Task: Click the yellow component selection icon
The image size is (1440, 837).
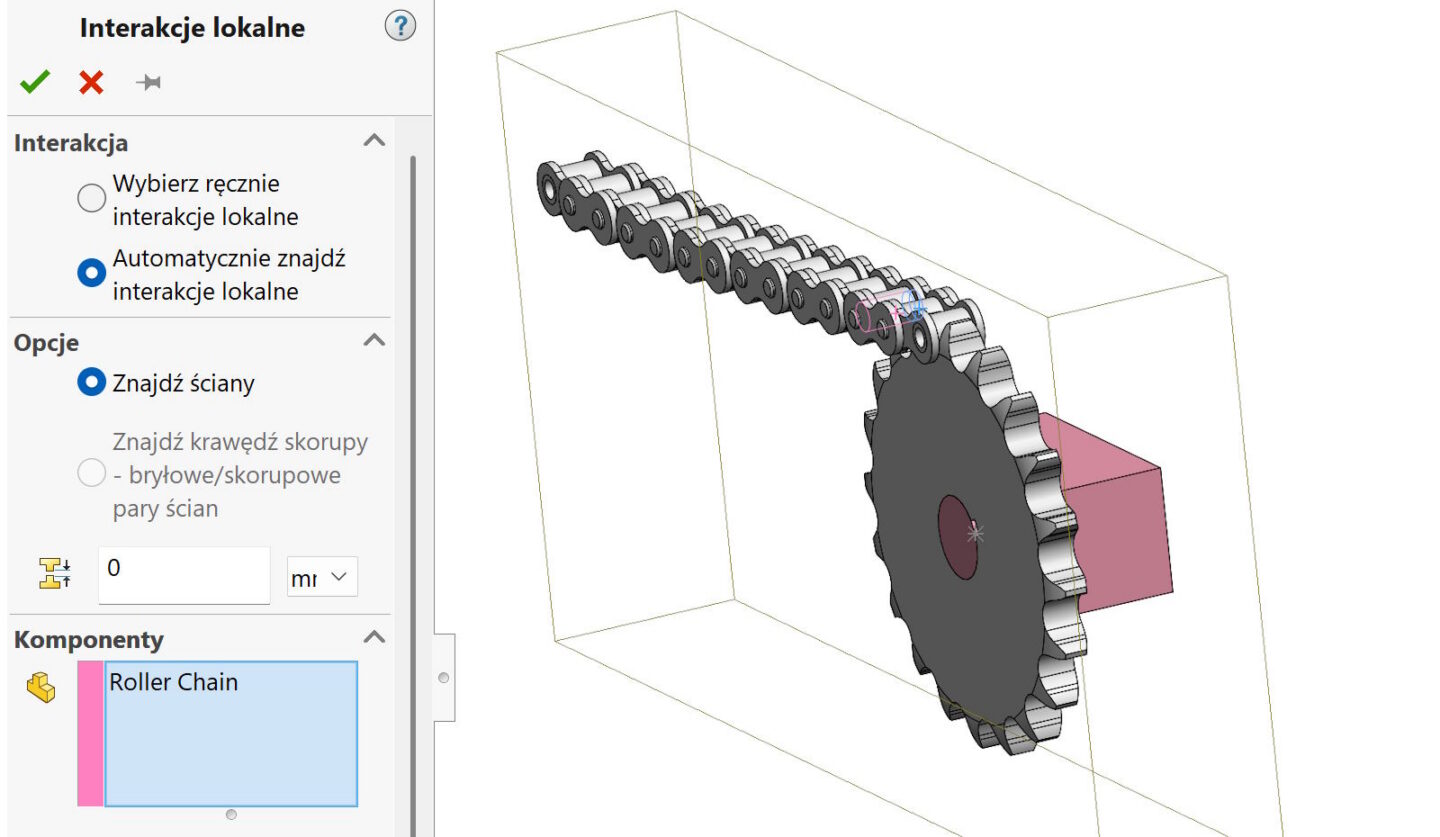Action: [x=41, y=687]
